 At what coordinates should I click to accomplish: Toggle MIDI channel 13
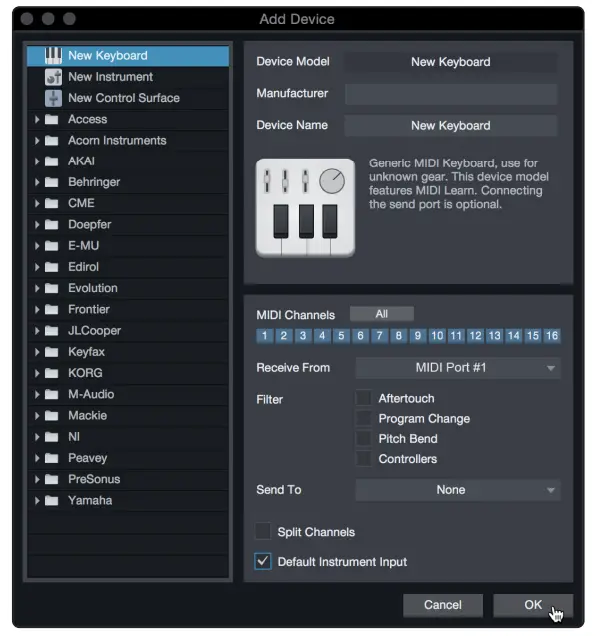tap(494, 336)
